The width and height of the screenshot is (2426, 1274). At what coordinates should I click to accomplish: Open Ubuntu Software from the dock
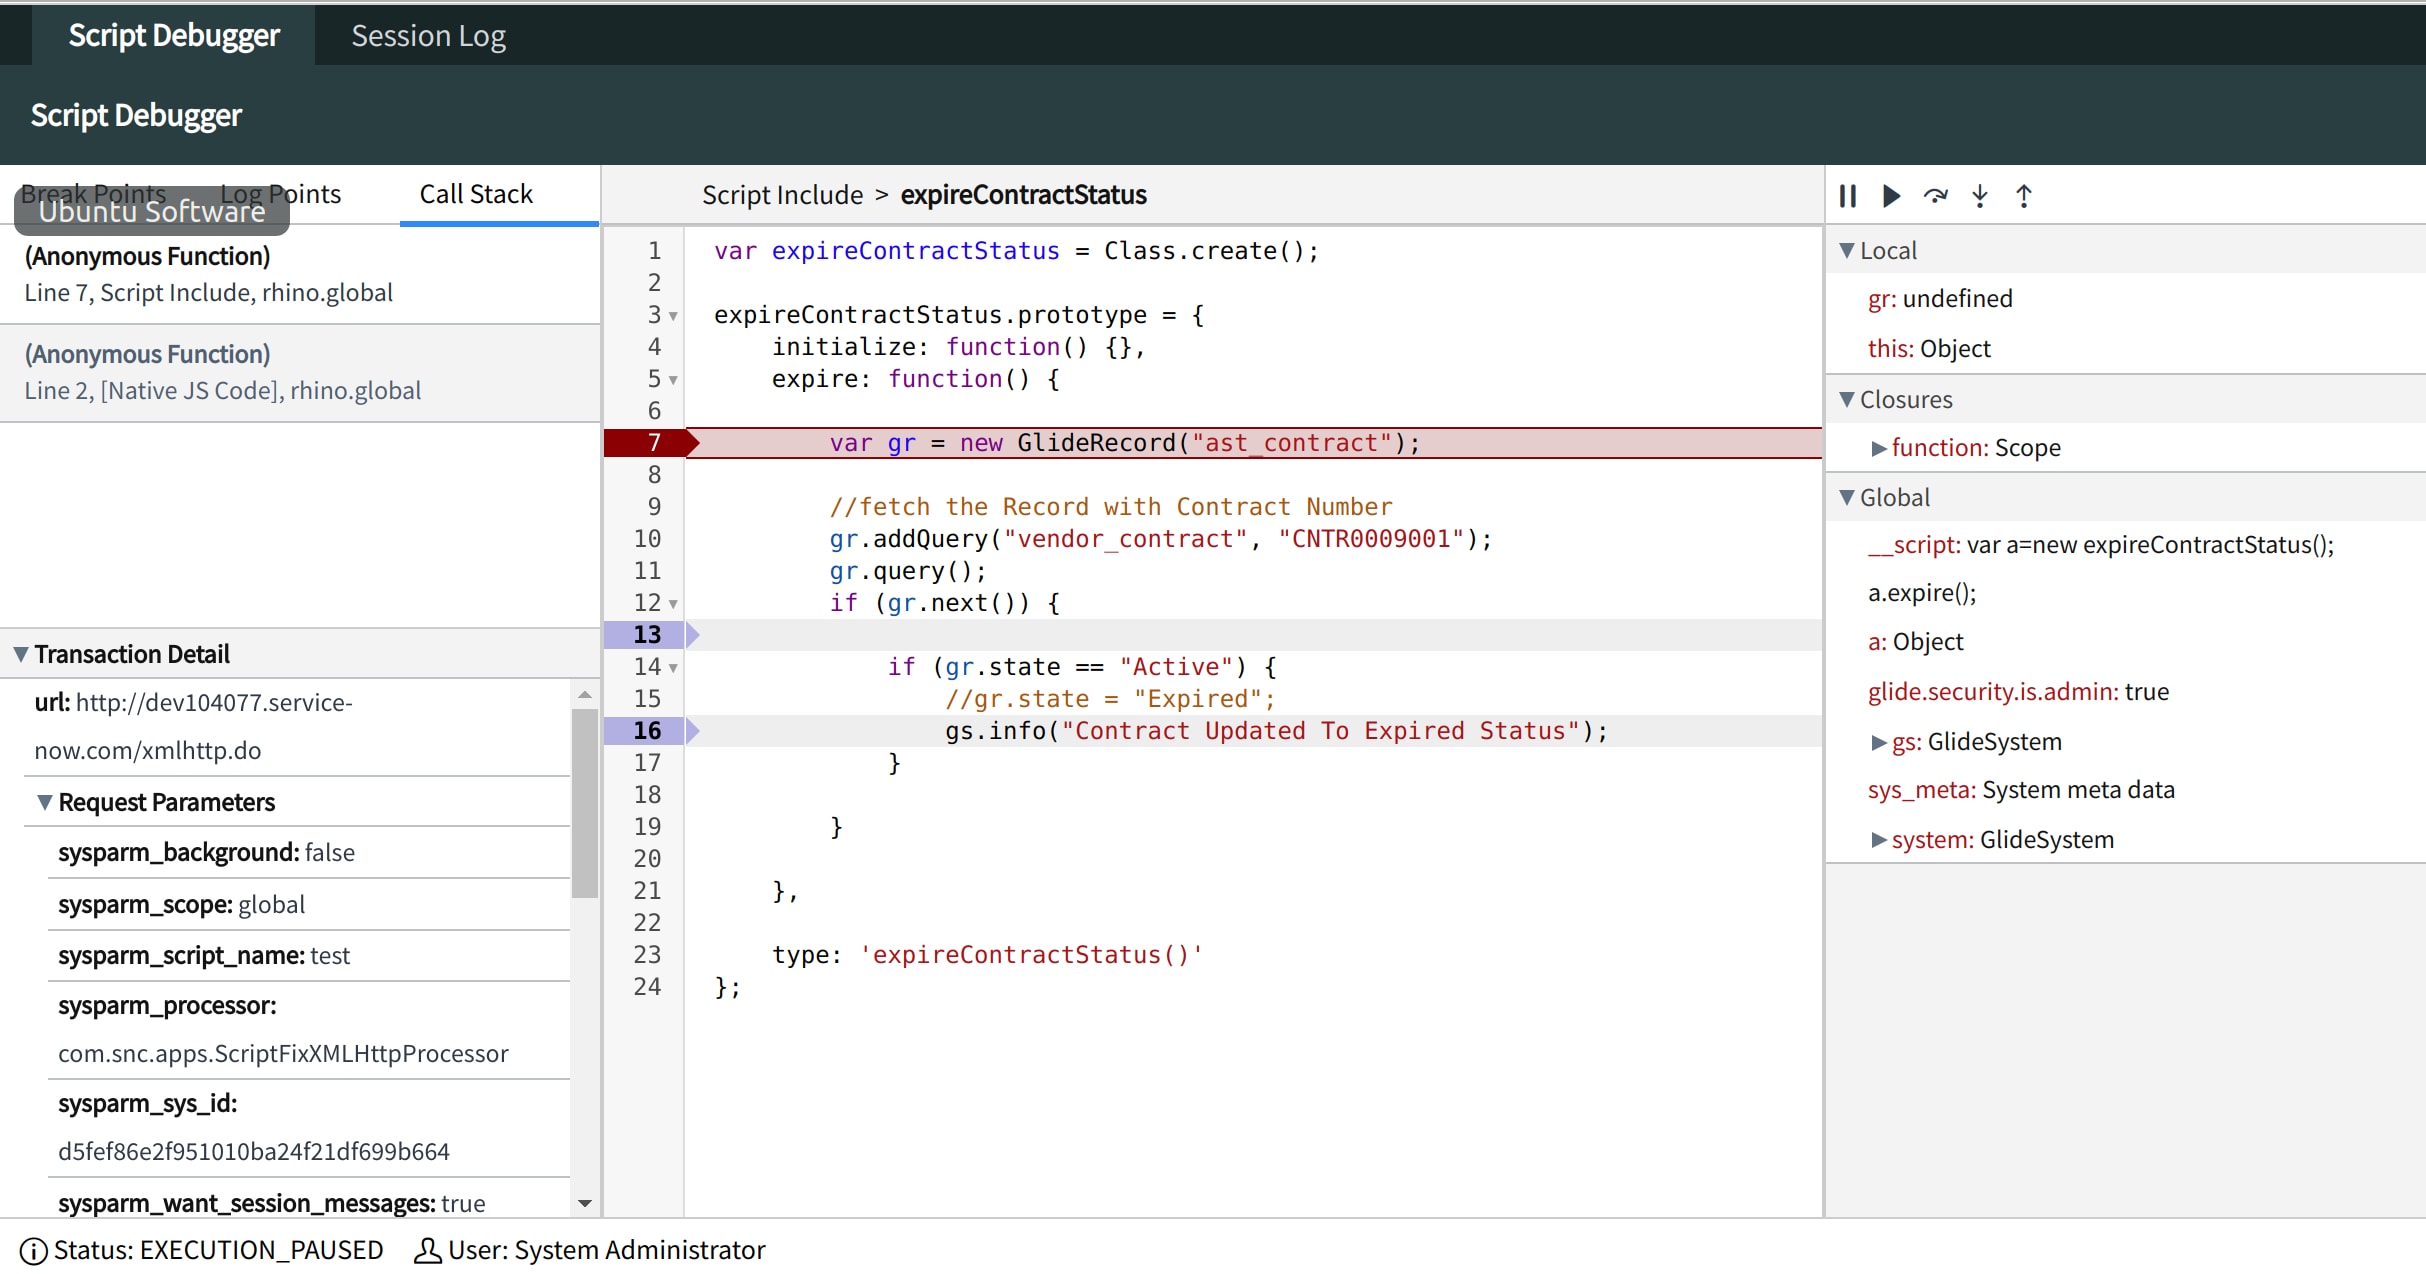click(x=150, y=211)
